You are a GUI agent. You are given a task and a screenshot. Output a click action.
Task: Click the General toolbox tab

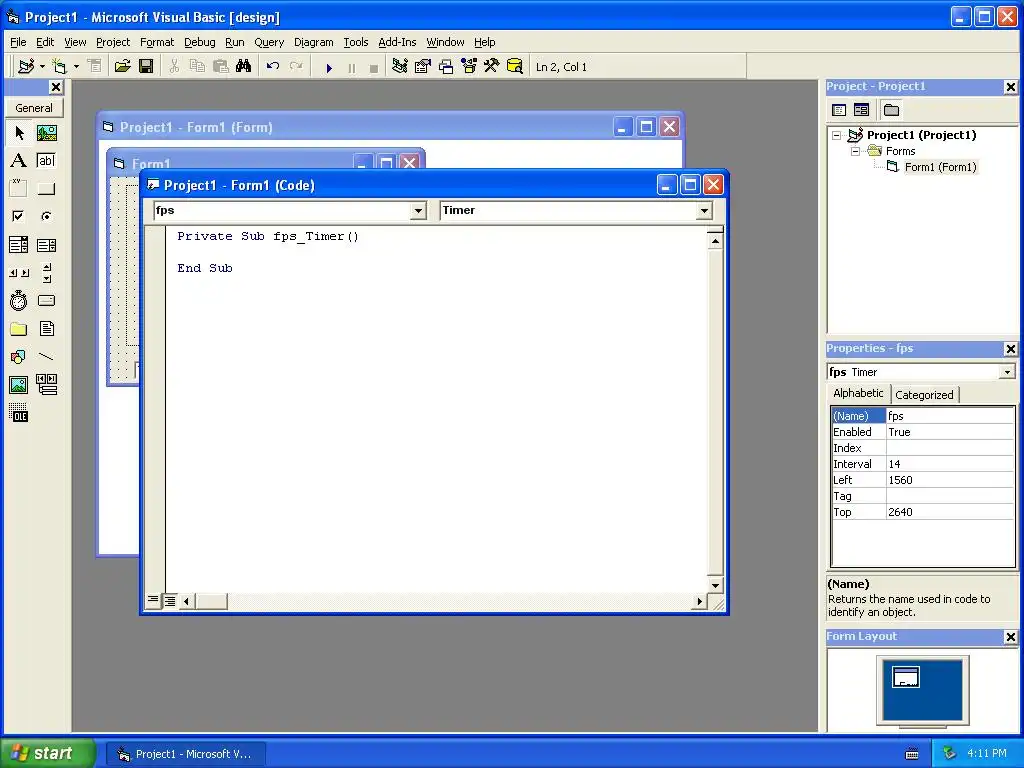(x=34, y=108)
